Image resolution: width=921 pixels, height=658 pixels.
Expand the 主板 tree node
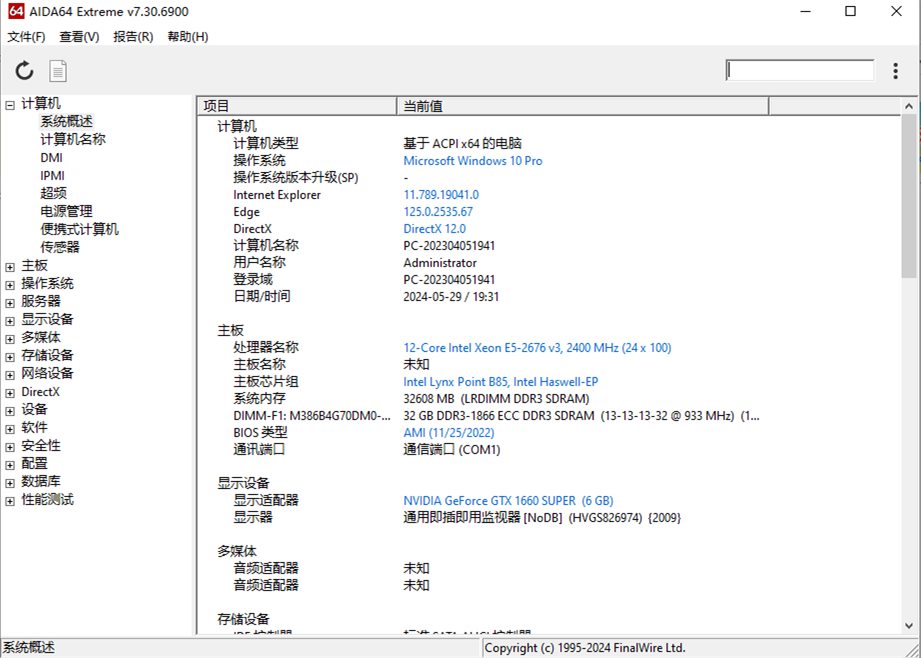click(x=10, y=266)
